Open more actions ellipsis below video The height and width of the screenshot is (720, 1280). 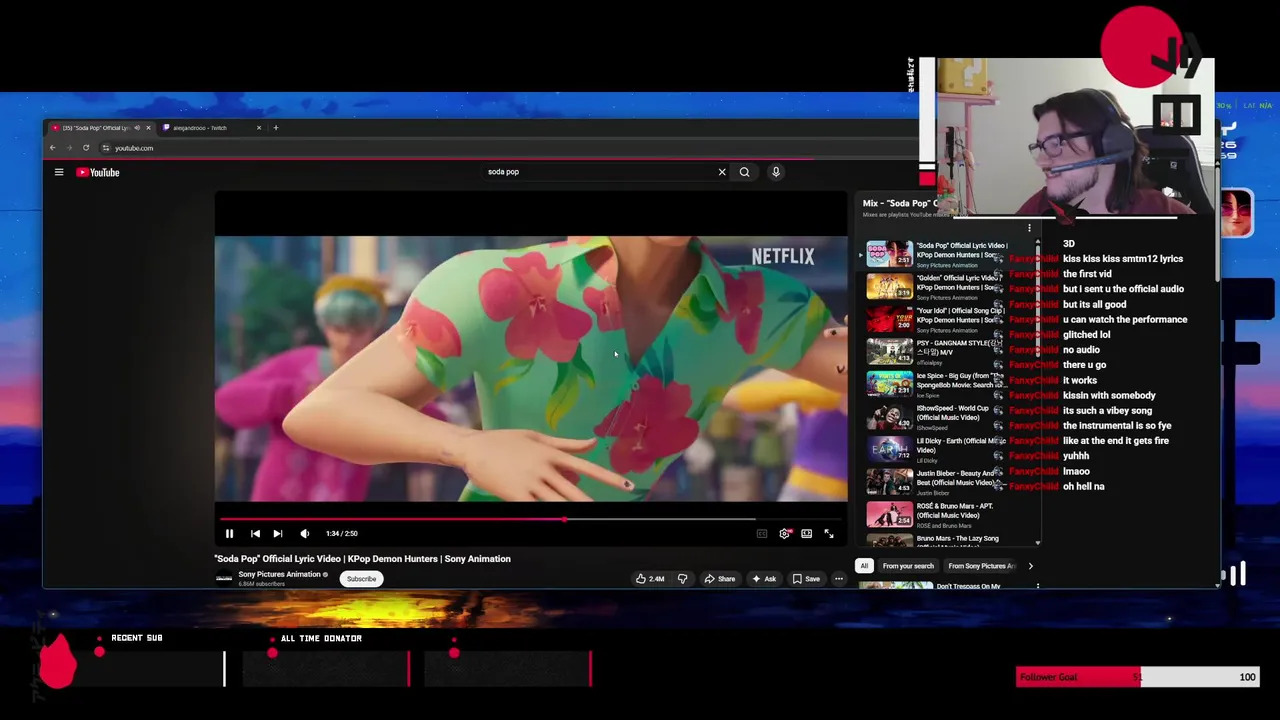pyautogui.click(x=839, y=579)
